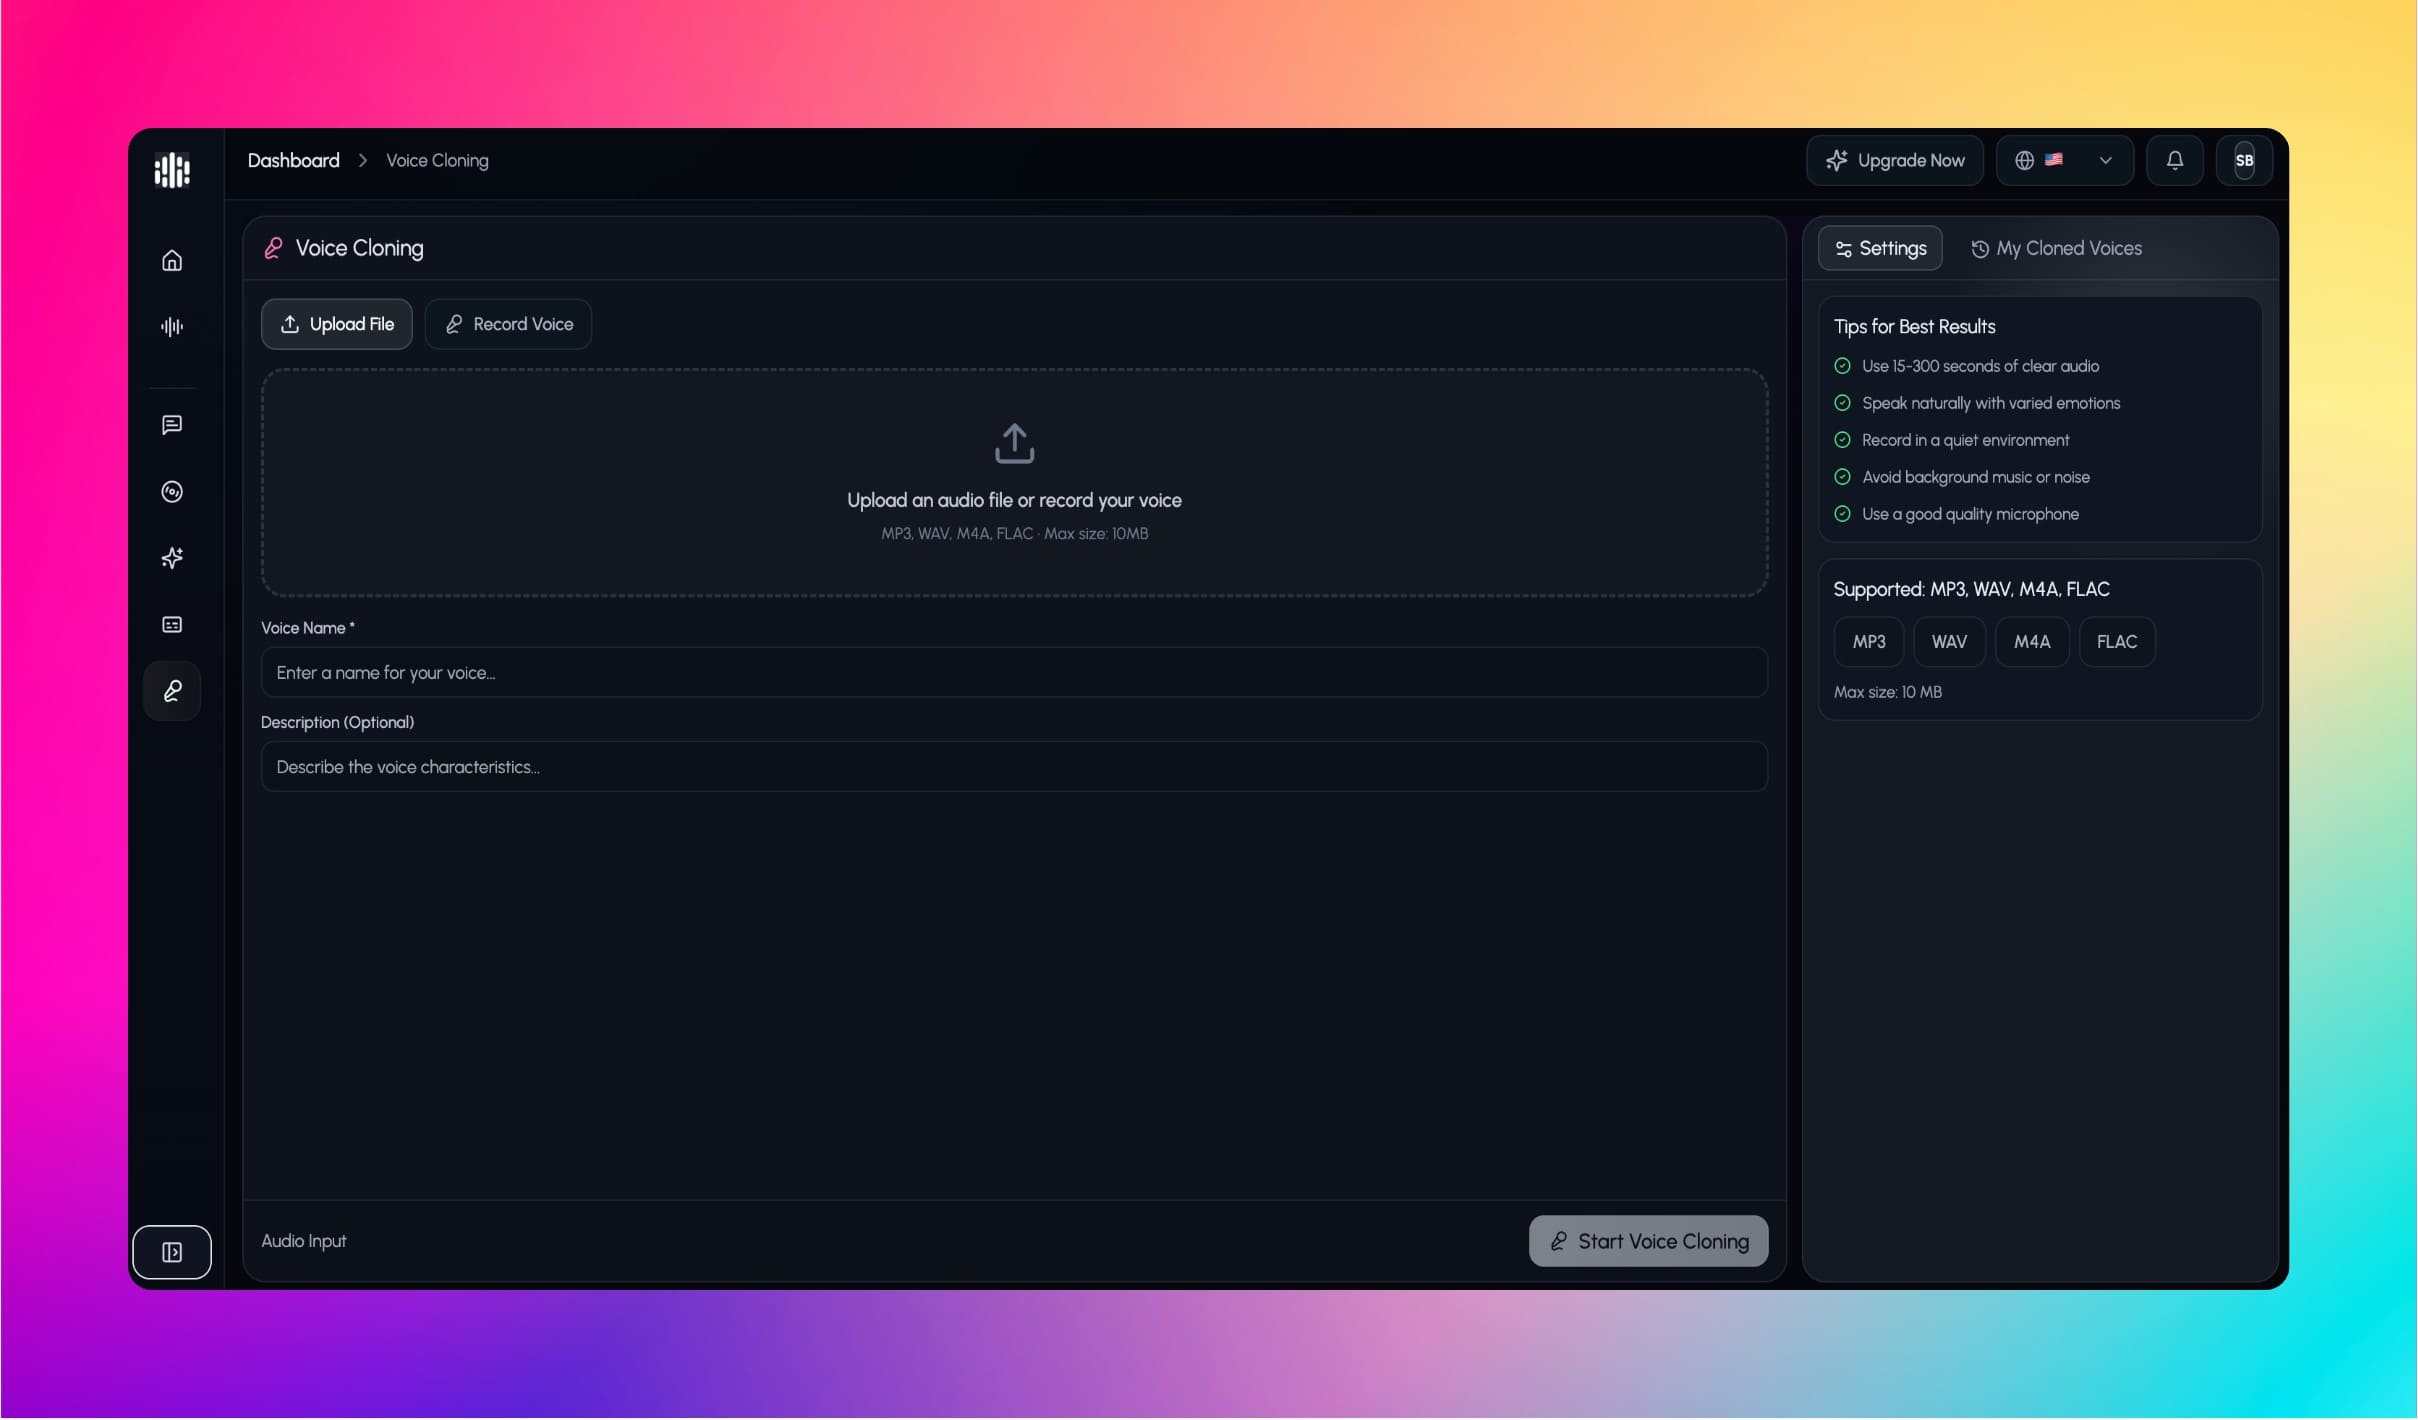Image resolution: width=2418 pixels, height=1420 pixels.
Task: Click the waveform icon in sidebar
Action: [x=172, y=326]
